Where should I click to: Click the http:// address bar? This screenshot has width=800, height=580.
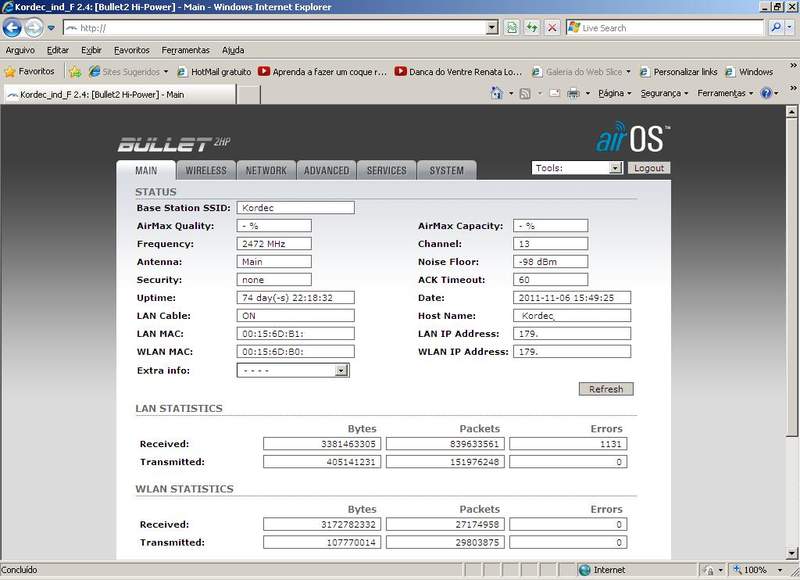tap(275, 28)
